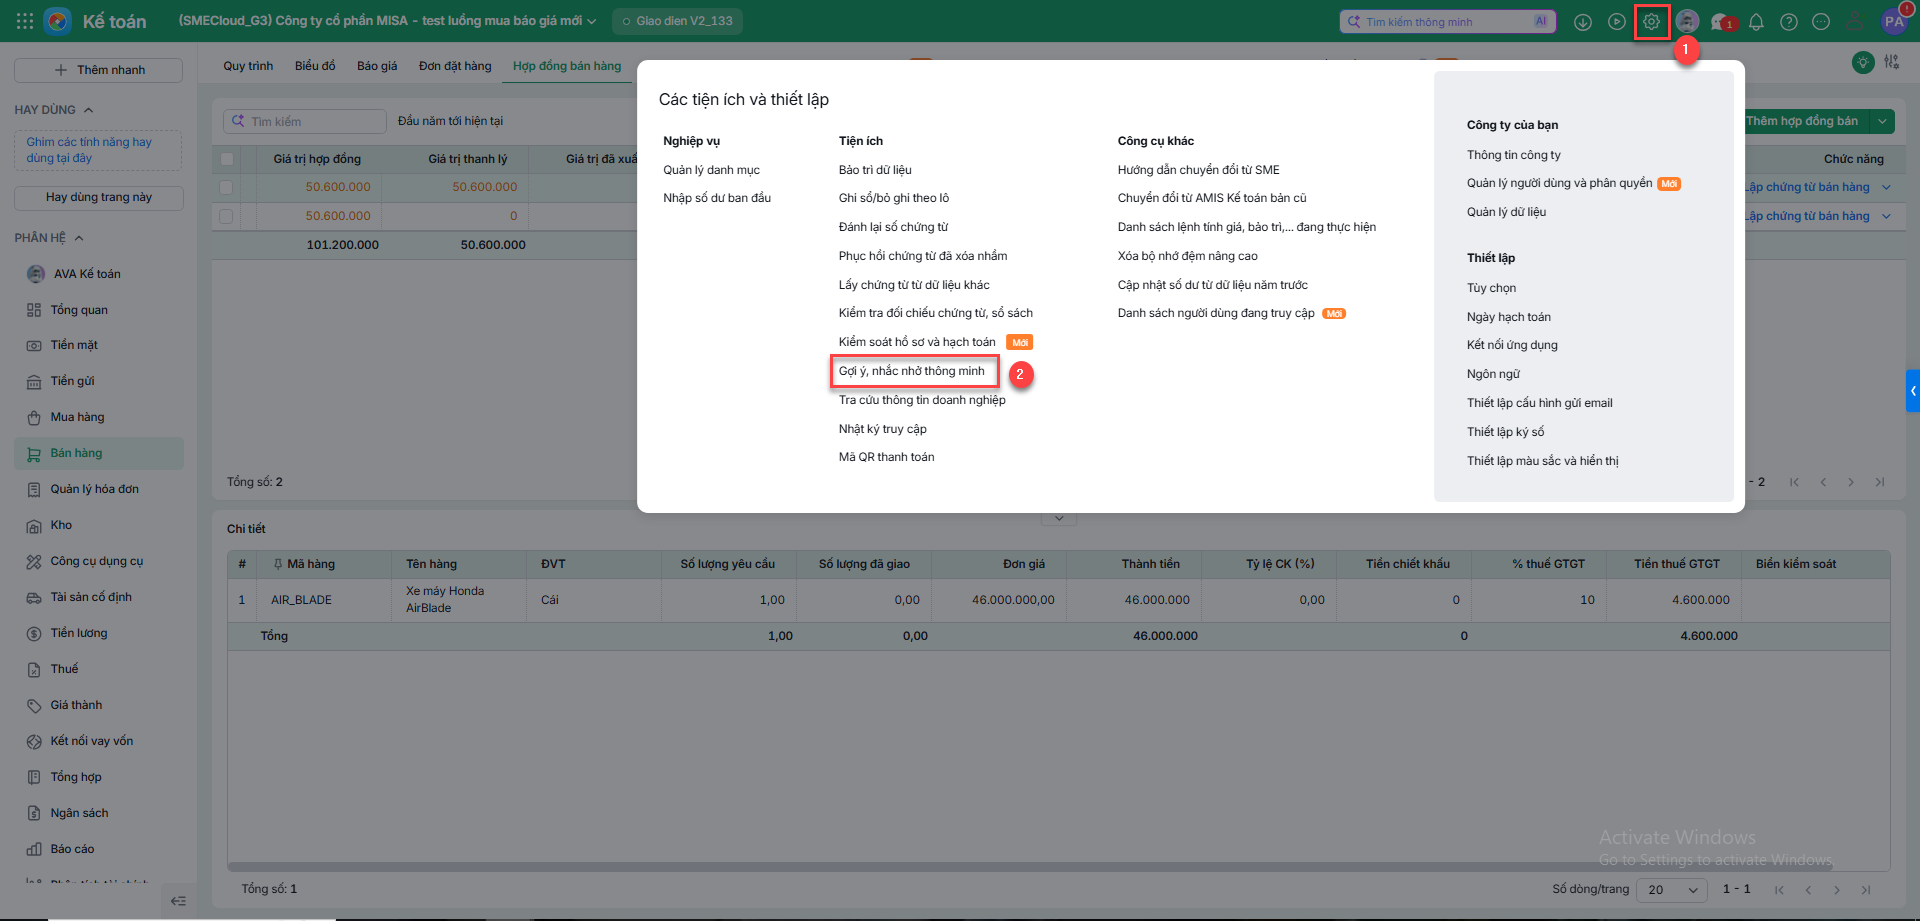Collapse the Chi tiết panel chevron

point(1059,518)
